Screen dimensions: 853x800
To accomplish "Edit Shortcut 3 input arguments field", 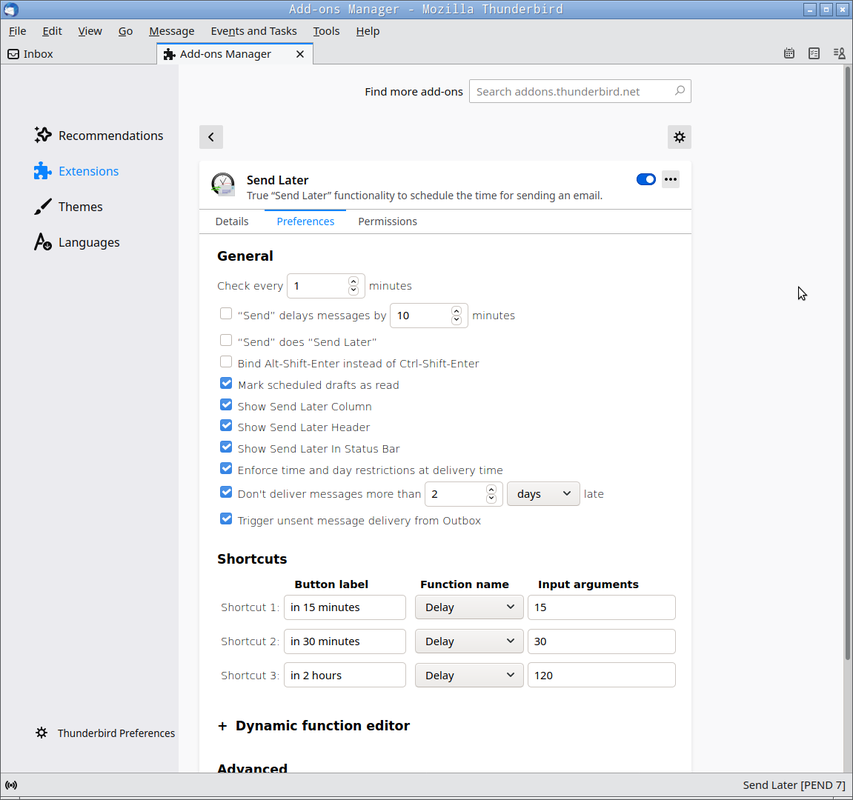I will point(602,675).
